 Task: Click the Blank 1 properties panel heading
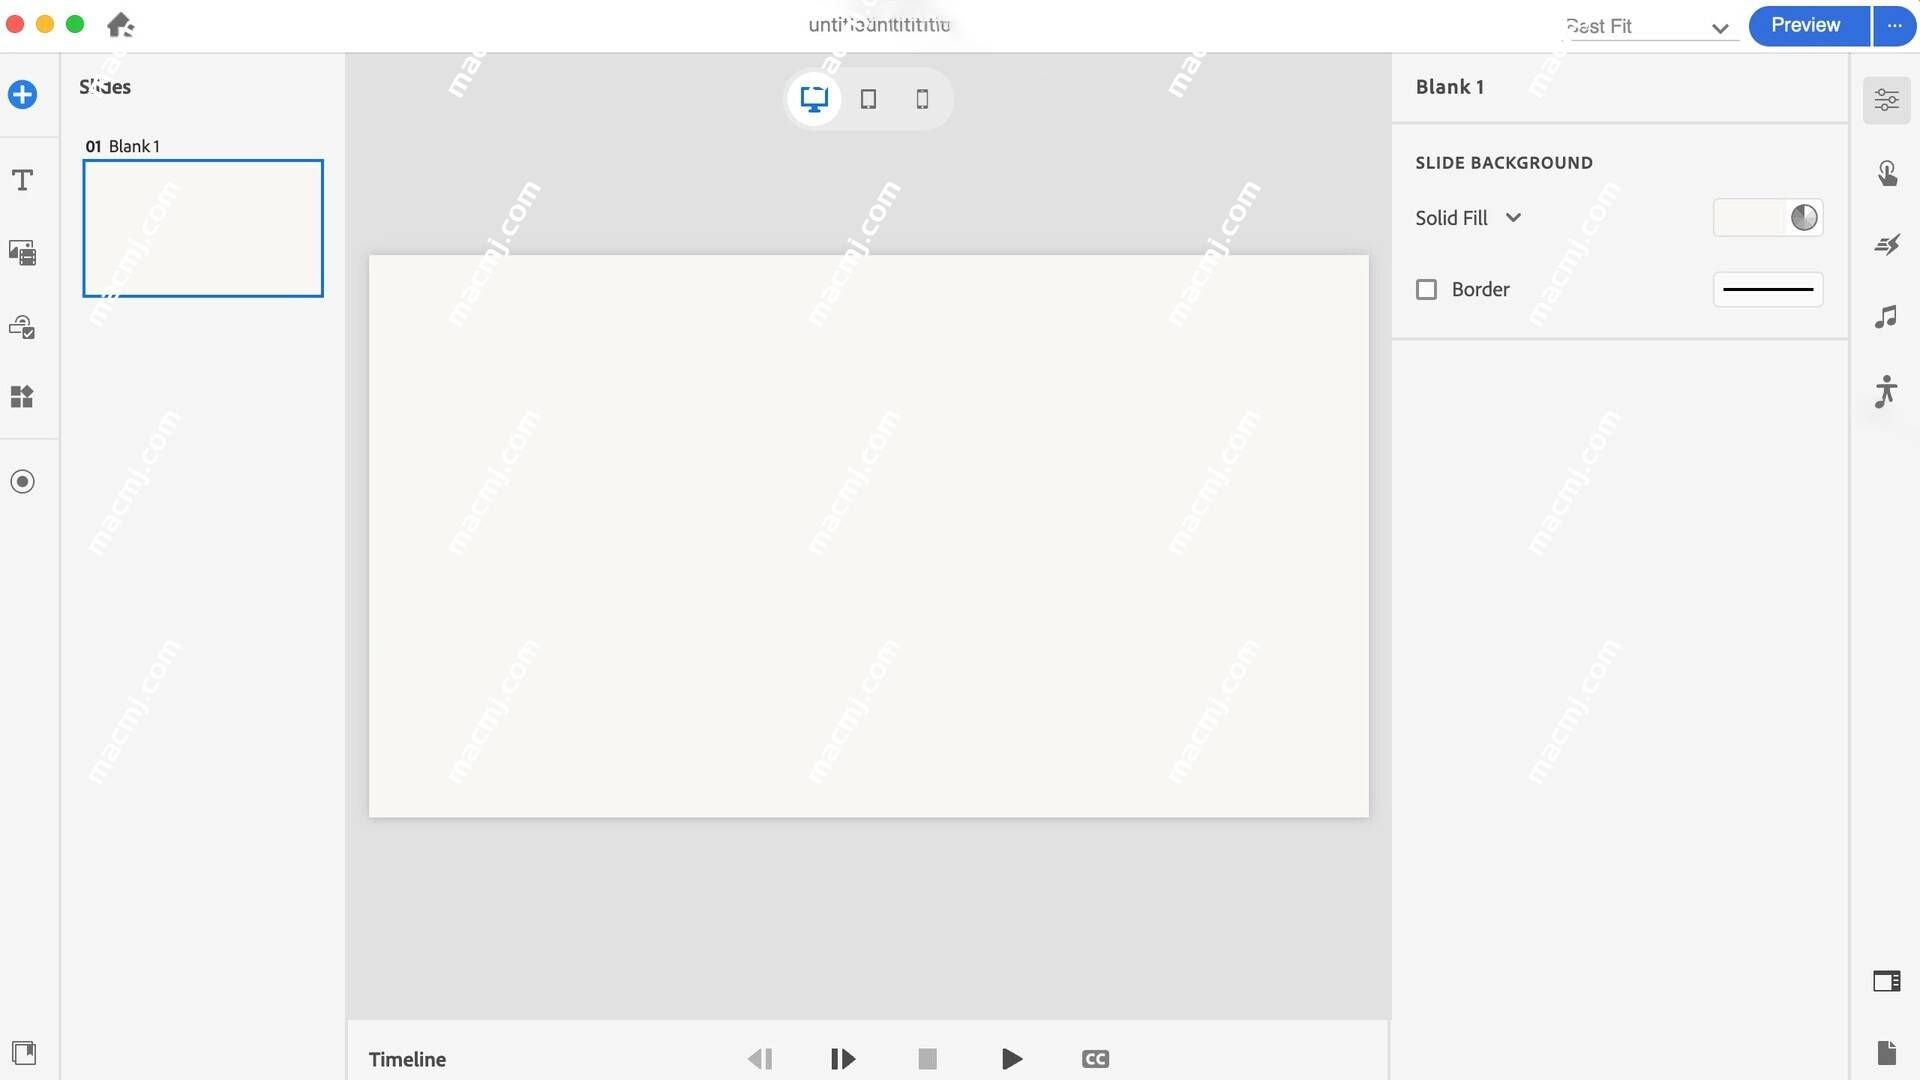tap(1449, 87)
